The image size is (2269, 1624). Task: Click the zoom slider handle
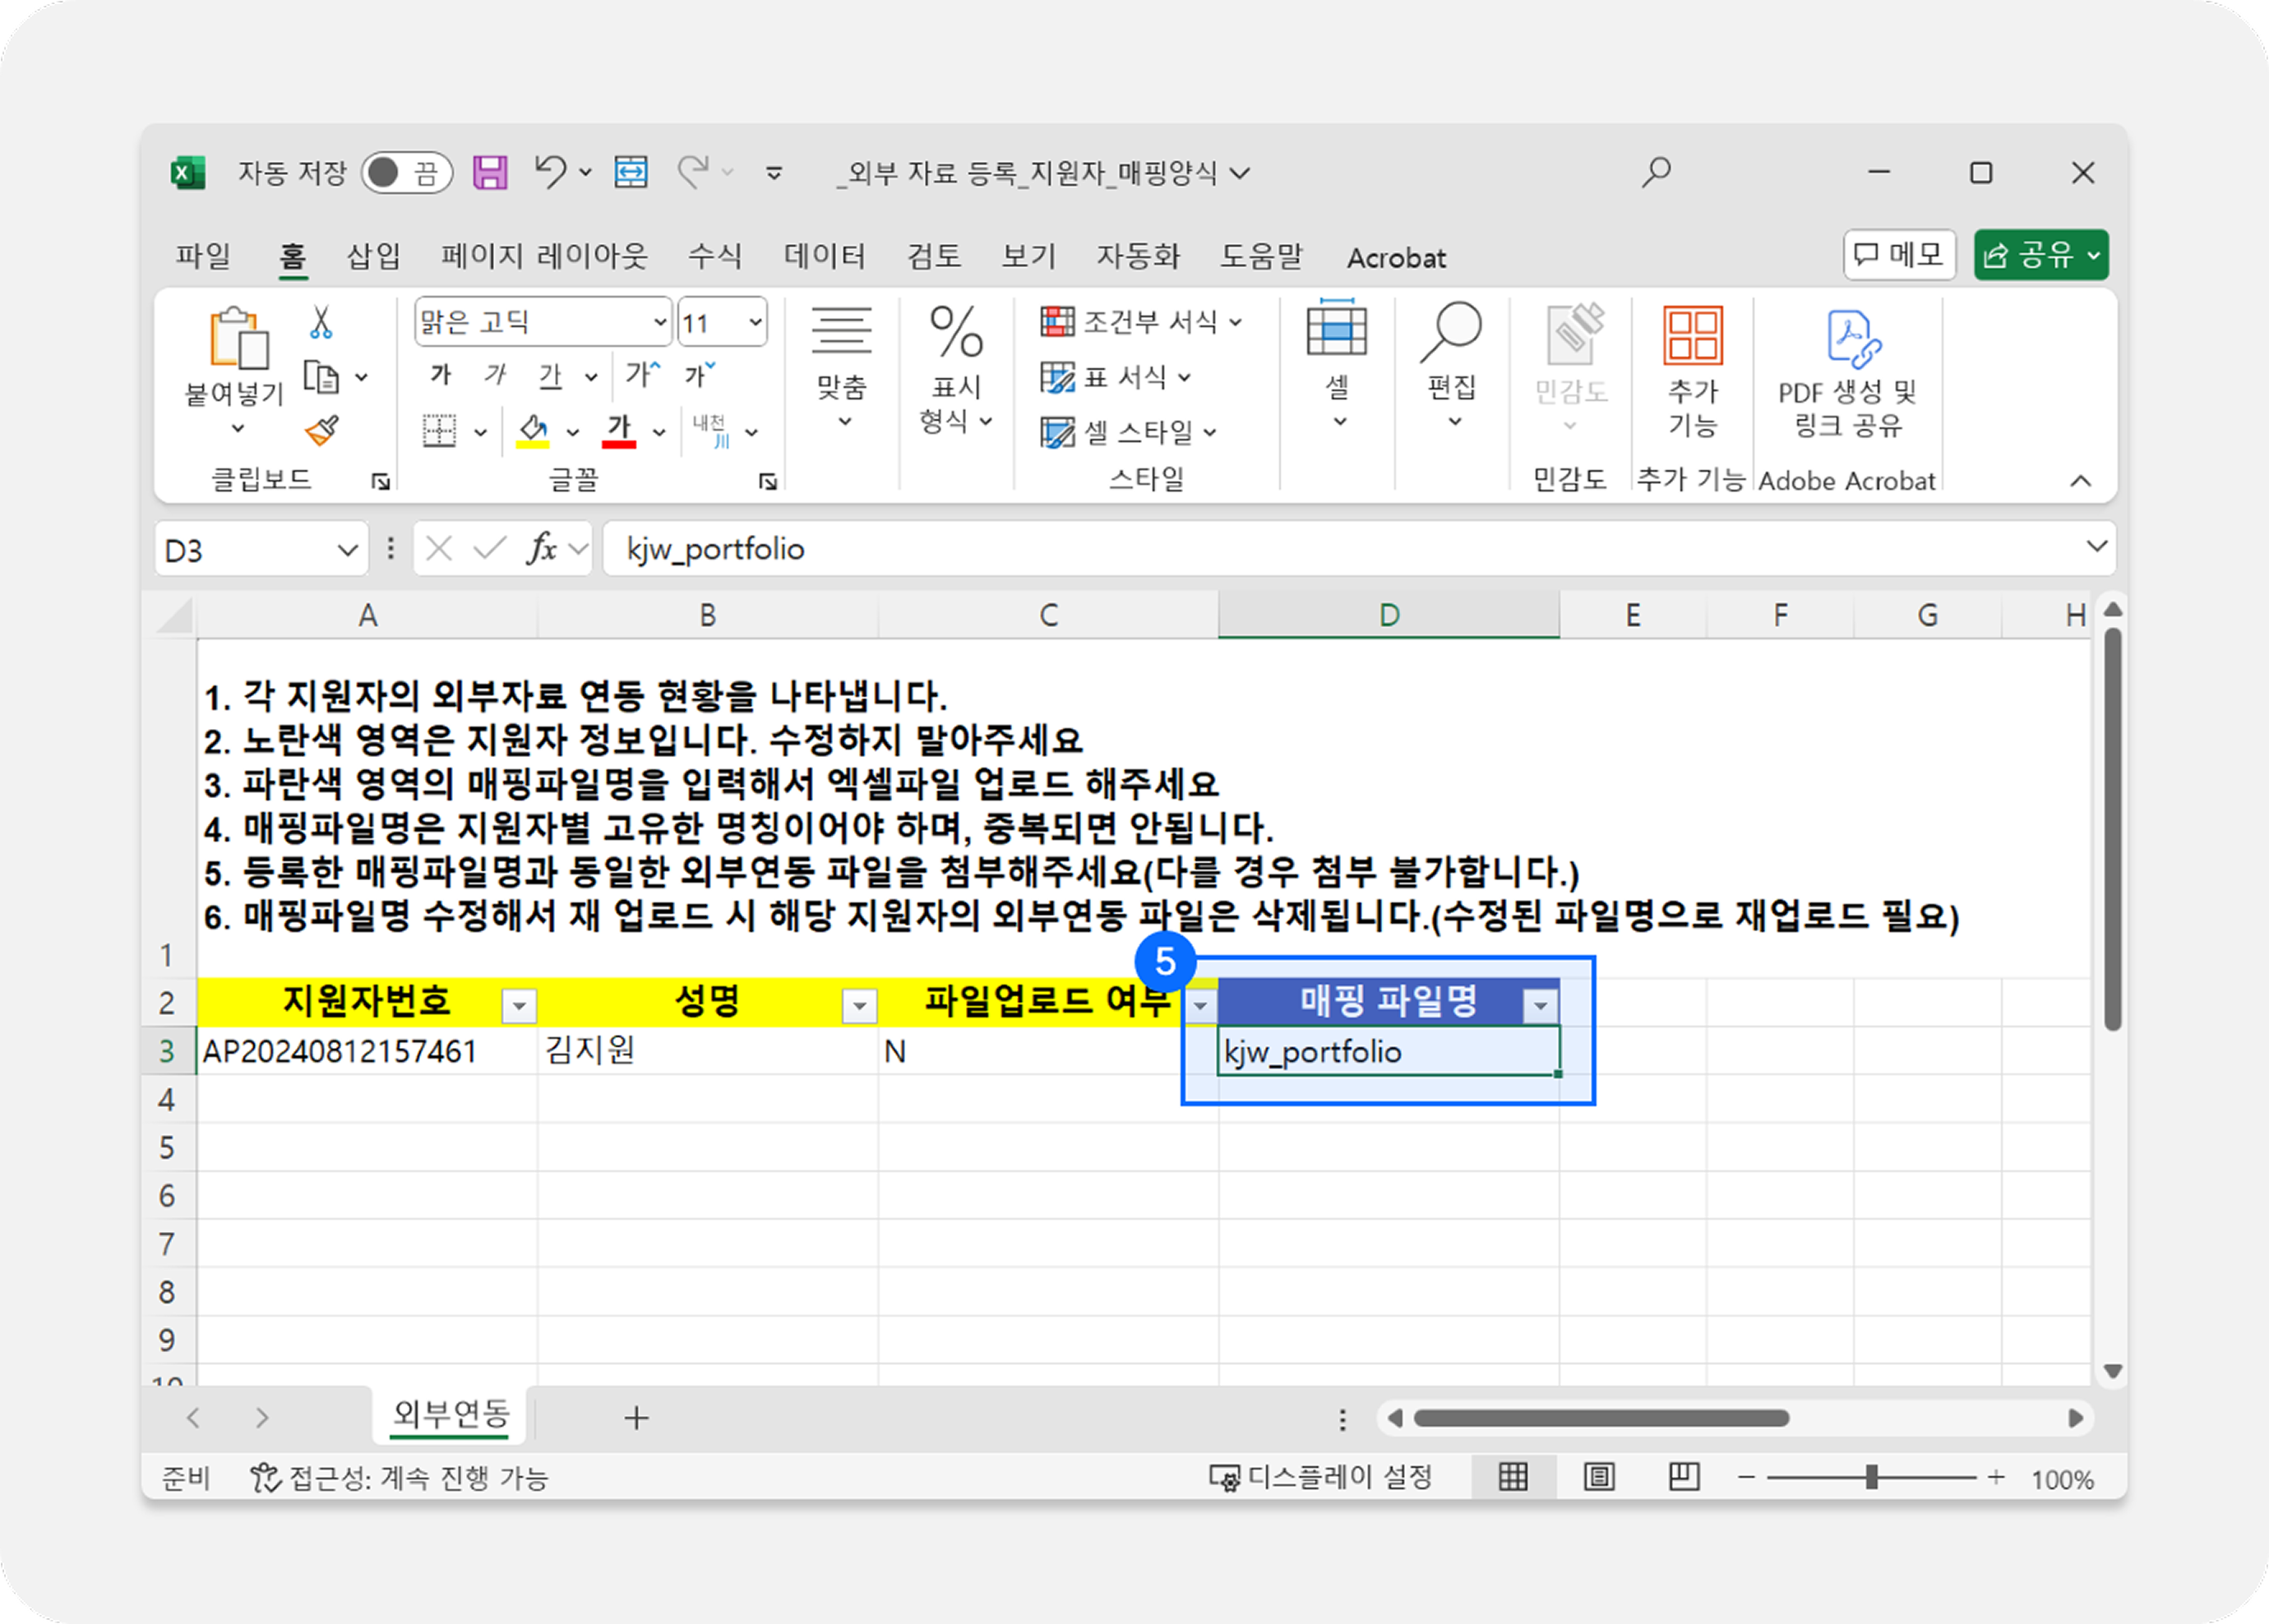pyautogui.click(x=1871, y=1477)
